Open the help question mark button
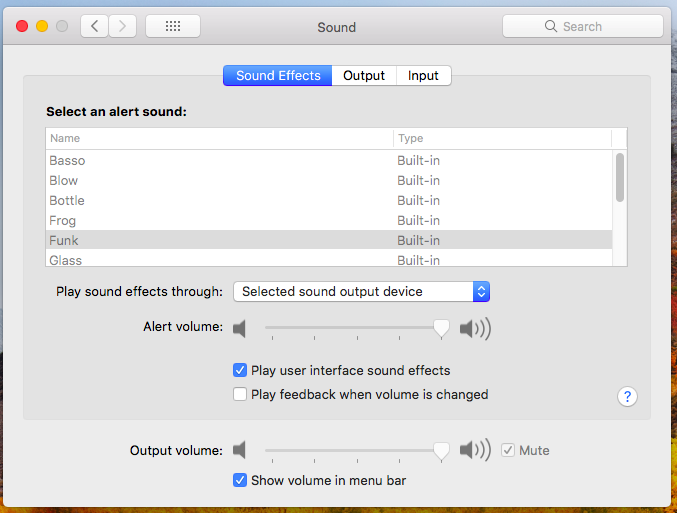This screenshot has height=513, width=677. (627, 397)
